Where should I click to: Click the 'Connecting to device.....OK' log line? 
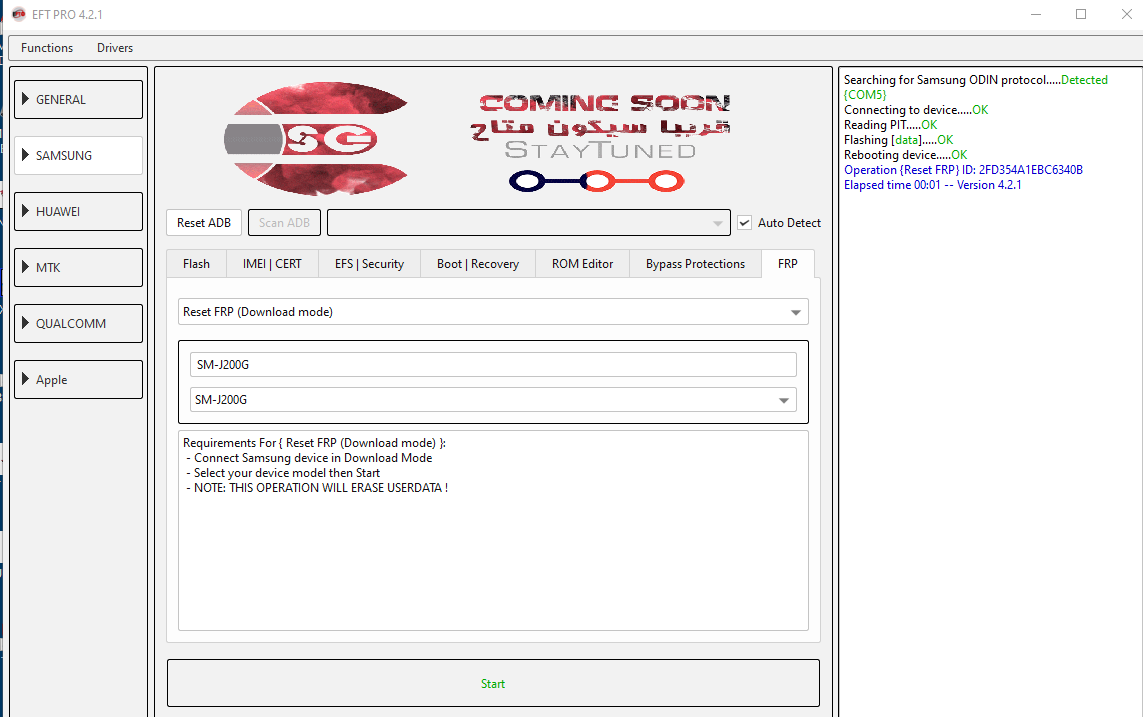click(916, 110)
